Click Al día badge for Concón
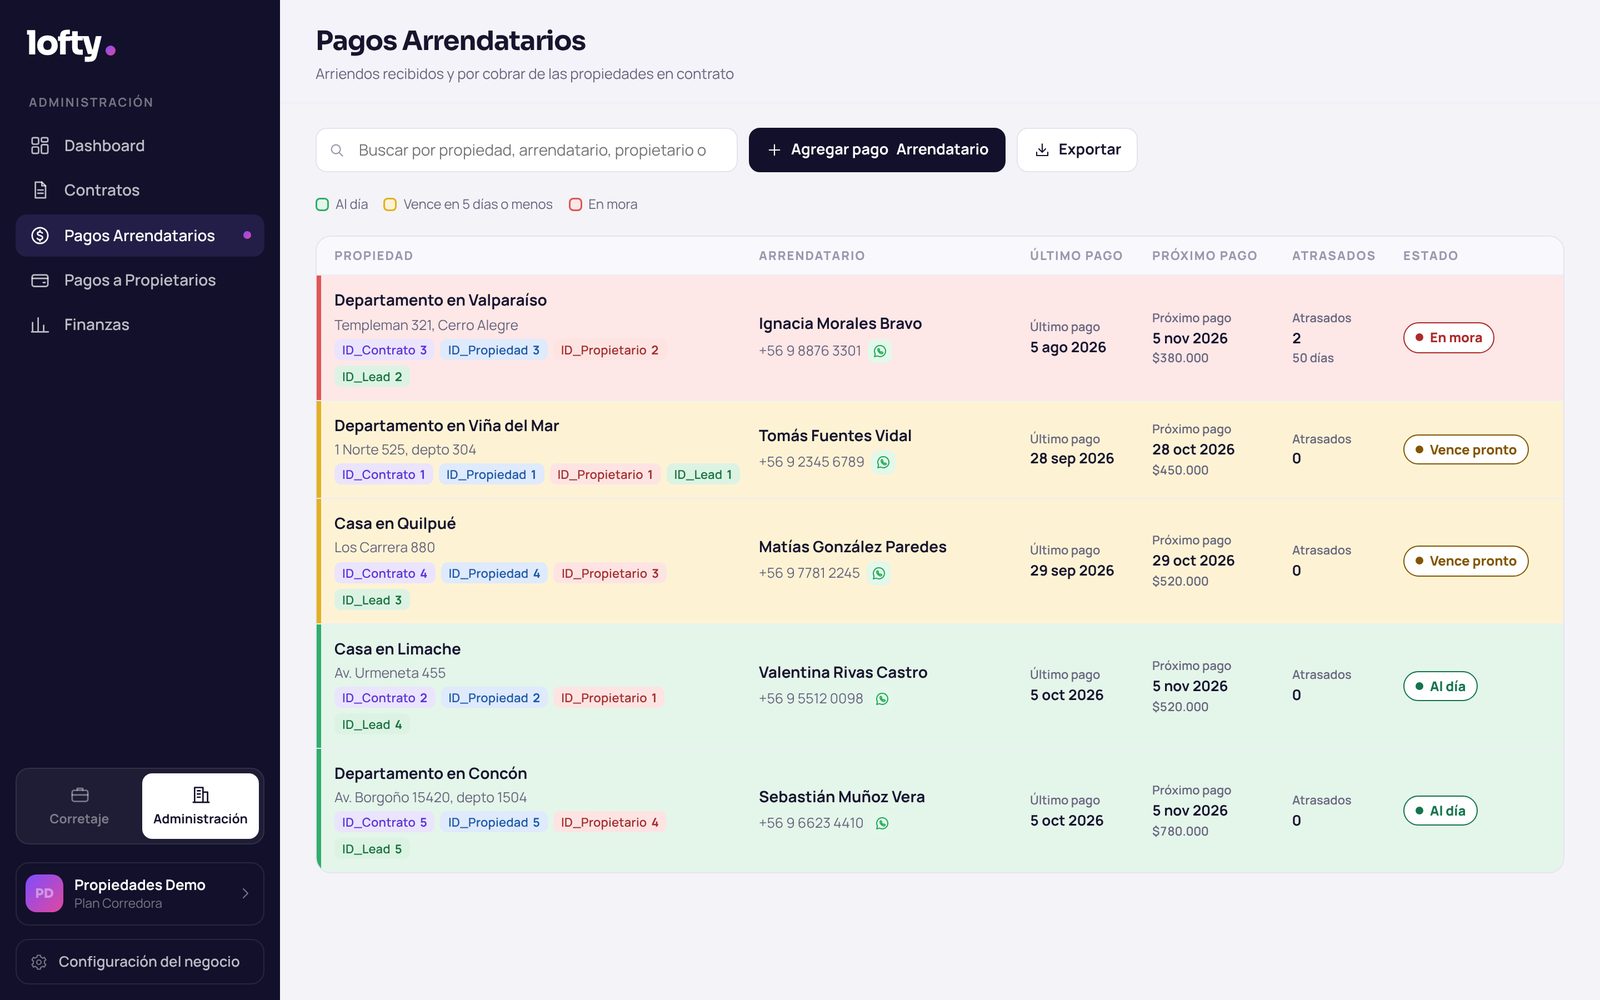Image resolution: width=1600 pixels, height=1000 pixels. pos(1440,811)
